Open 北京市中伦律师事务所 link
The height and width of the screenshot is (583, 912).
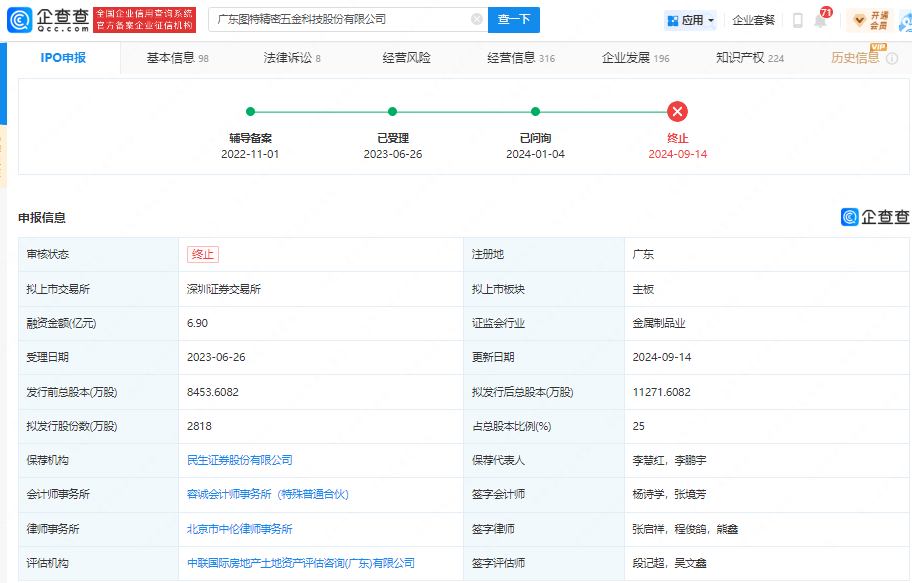pos(239,529)
